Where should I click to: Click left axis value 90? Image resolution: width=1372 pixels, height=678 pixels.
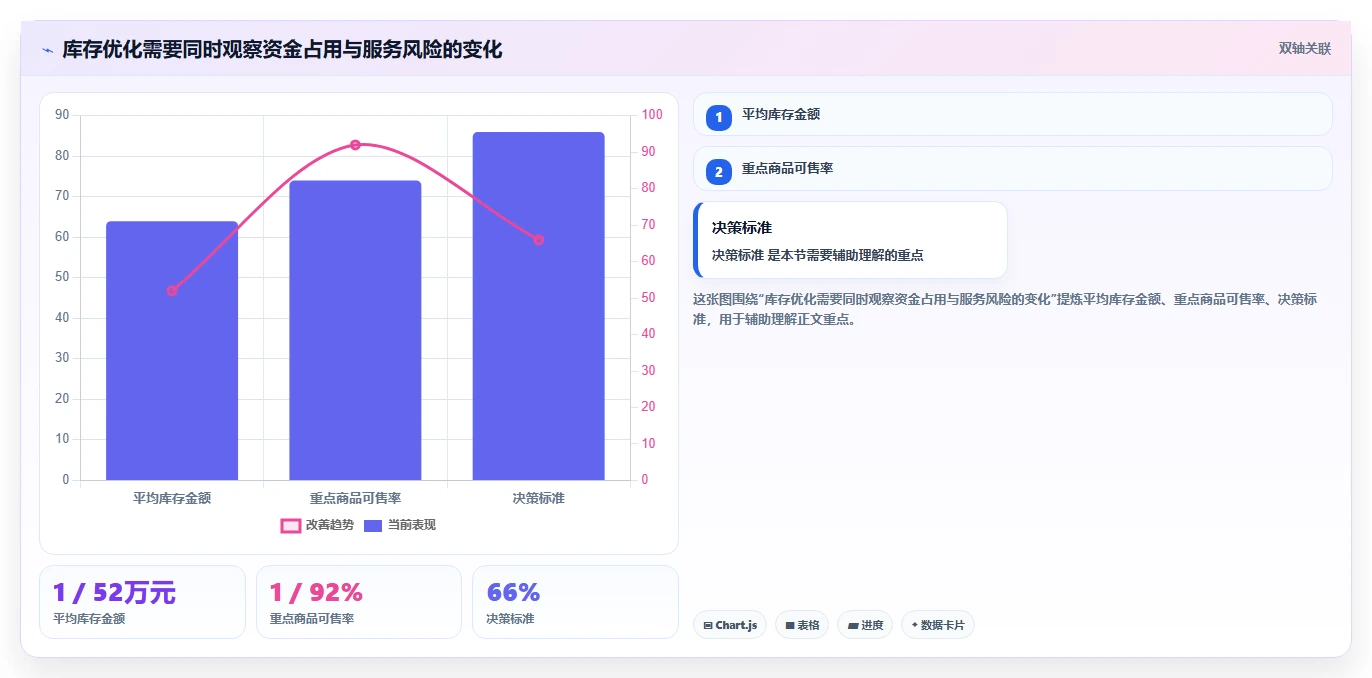(63, 115)
